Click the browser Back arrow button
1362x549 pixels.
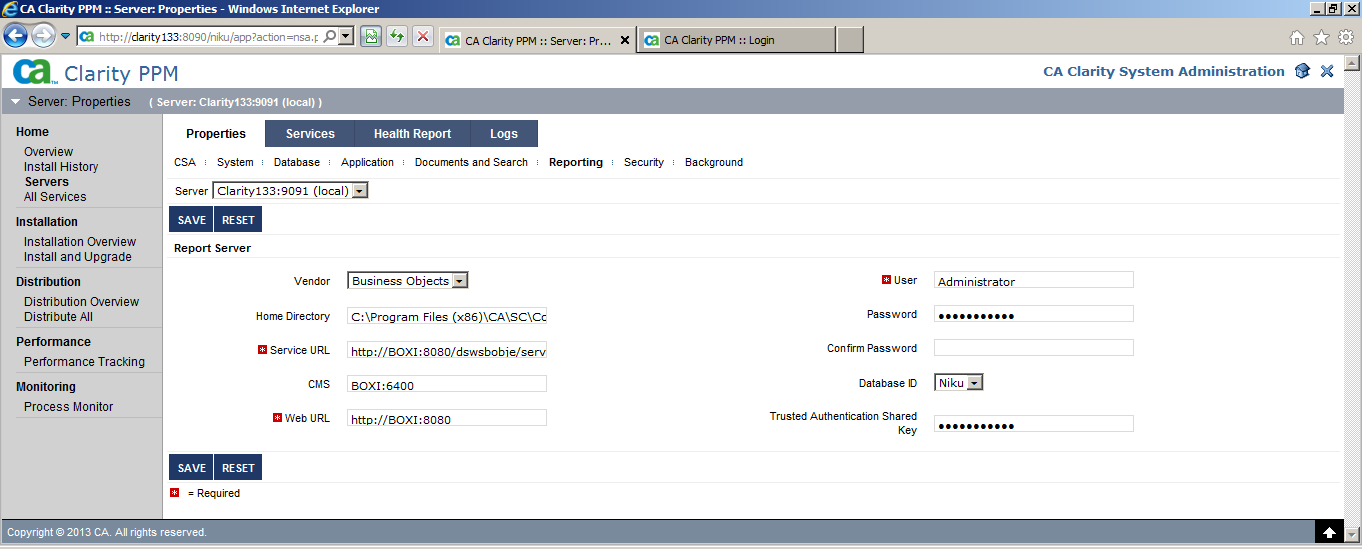coord(15,37)
